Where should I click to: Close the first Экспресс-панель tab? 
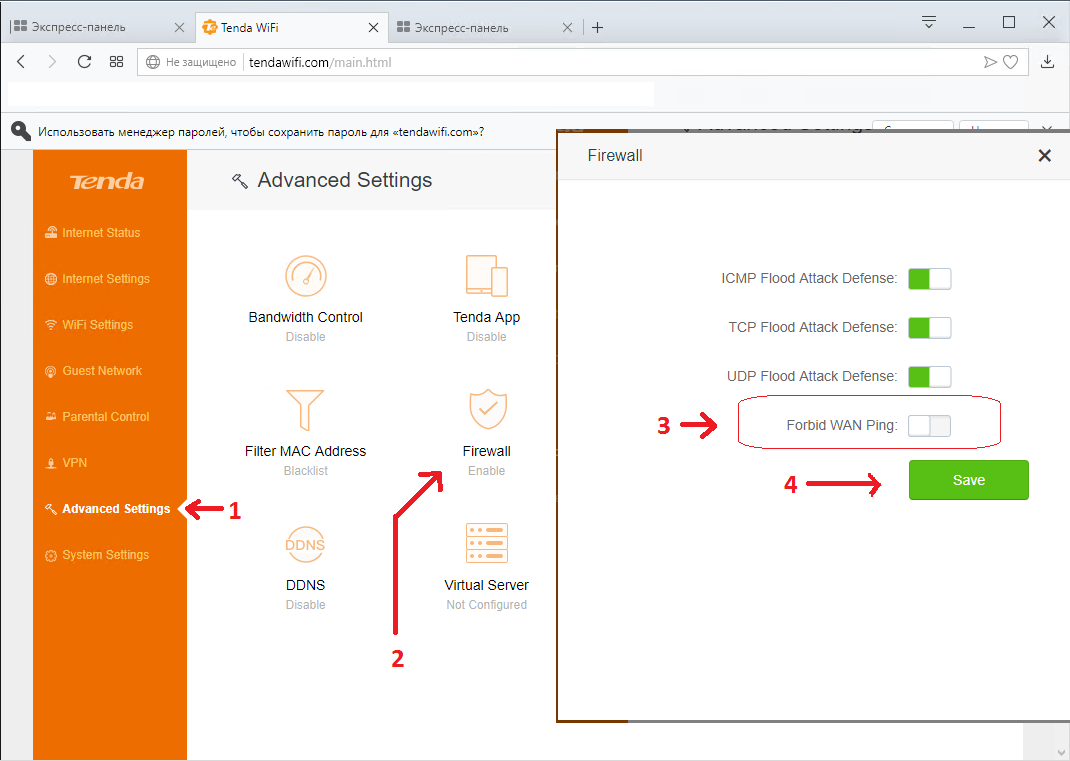coord(179,27)
